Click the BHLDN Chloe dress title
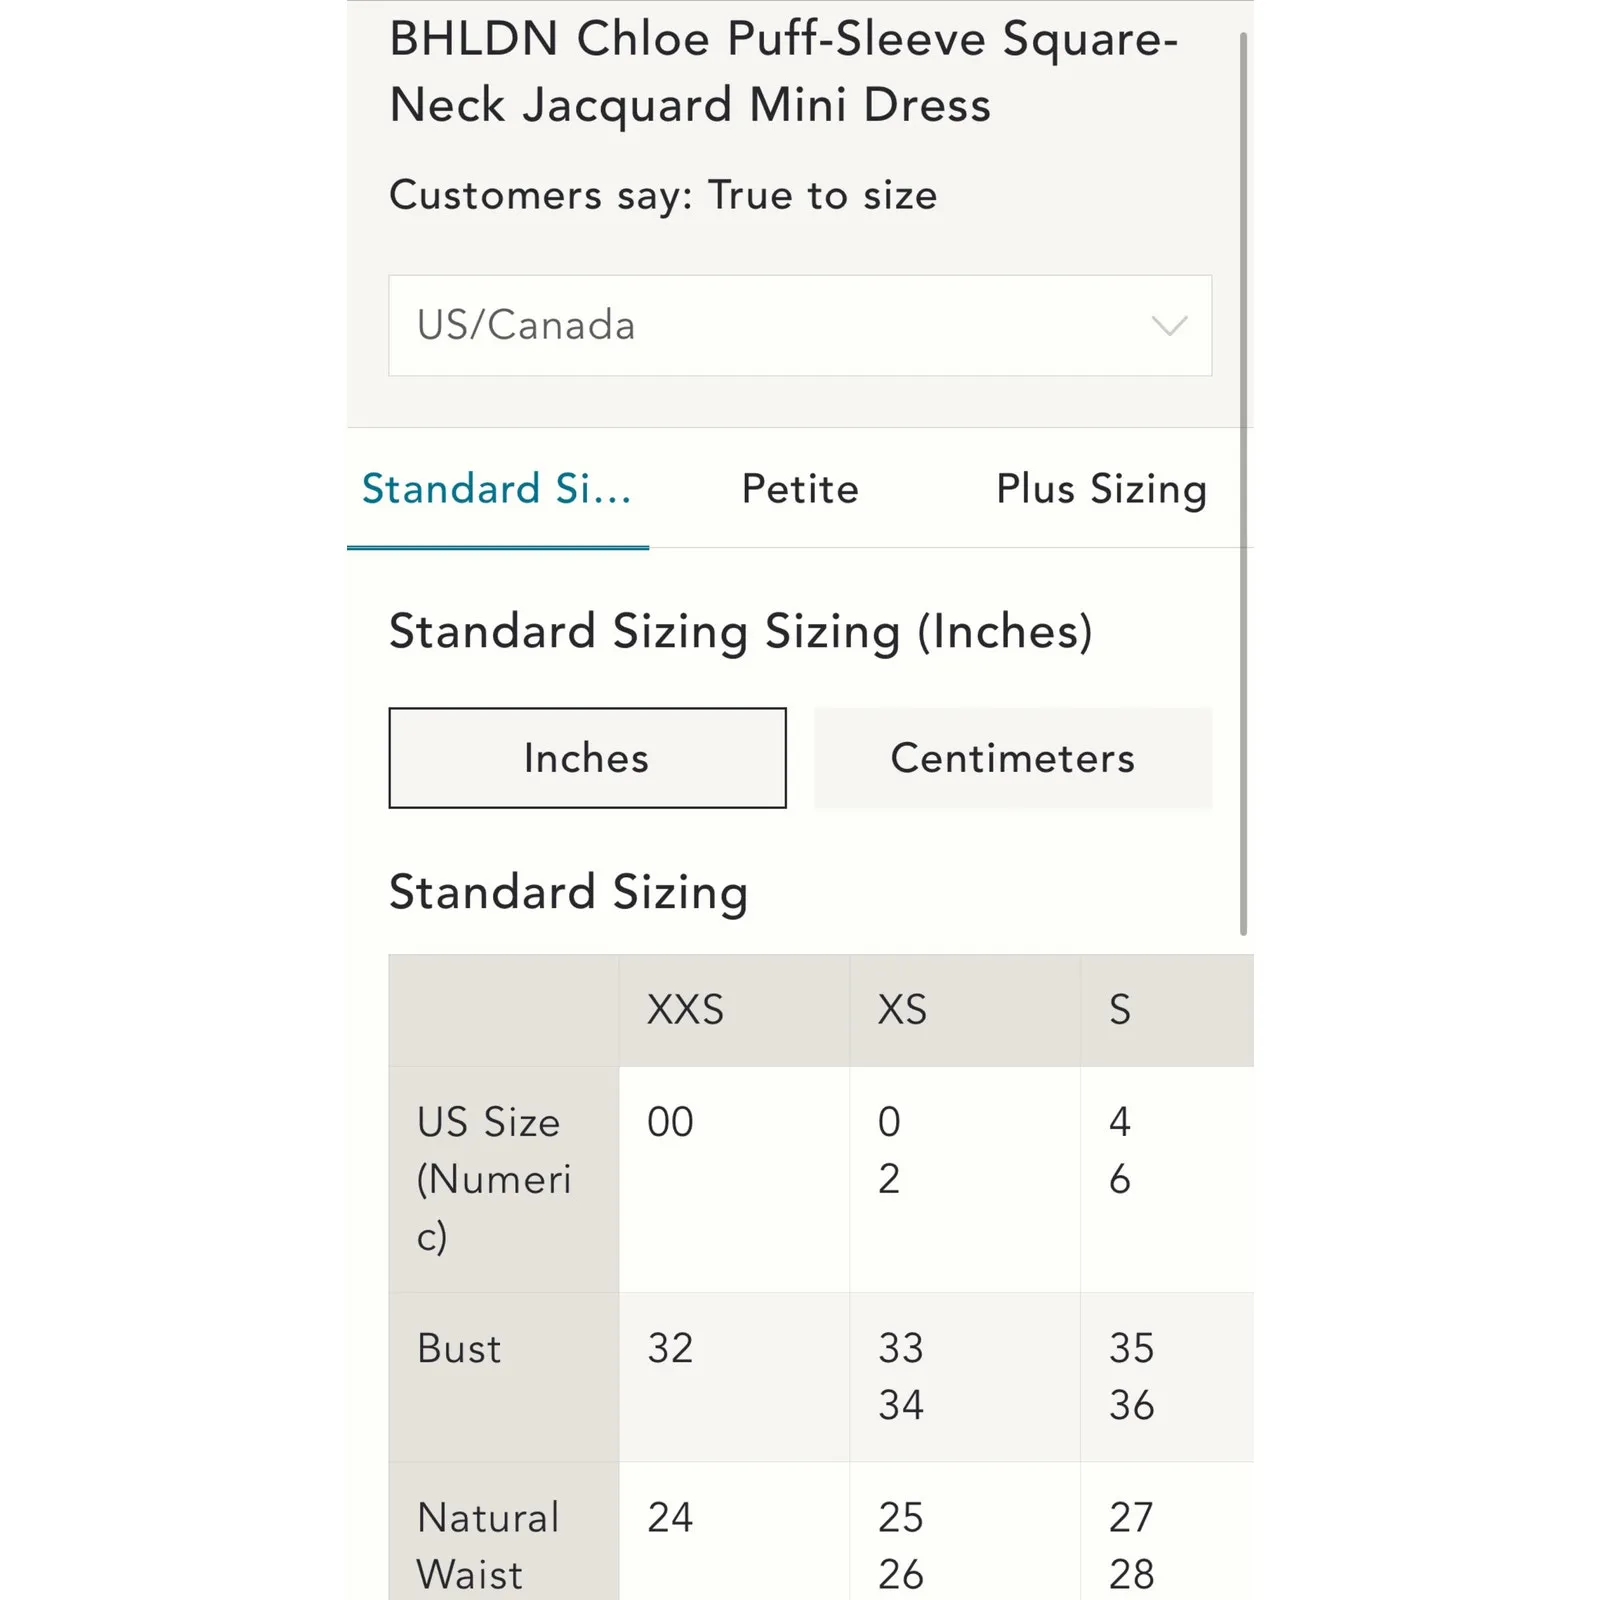Viewport: 1600px width, 1600px height. tap(784, 72)
